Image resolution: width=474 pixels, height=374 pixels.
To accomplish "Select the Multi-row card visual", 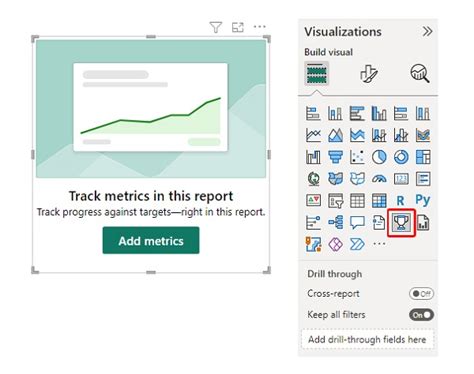I will pos(423,179).
